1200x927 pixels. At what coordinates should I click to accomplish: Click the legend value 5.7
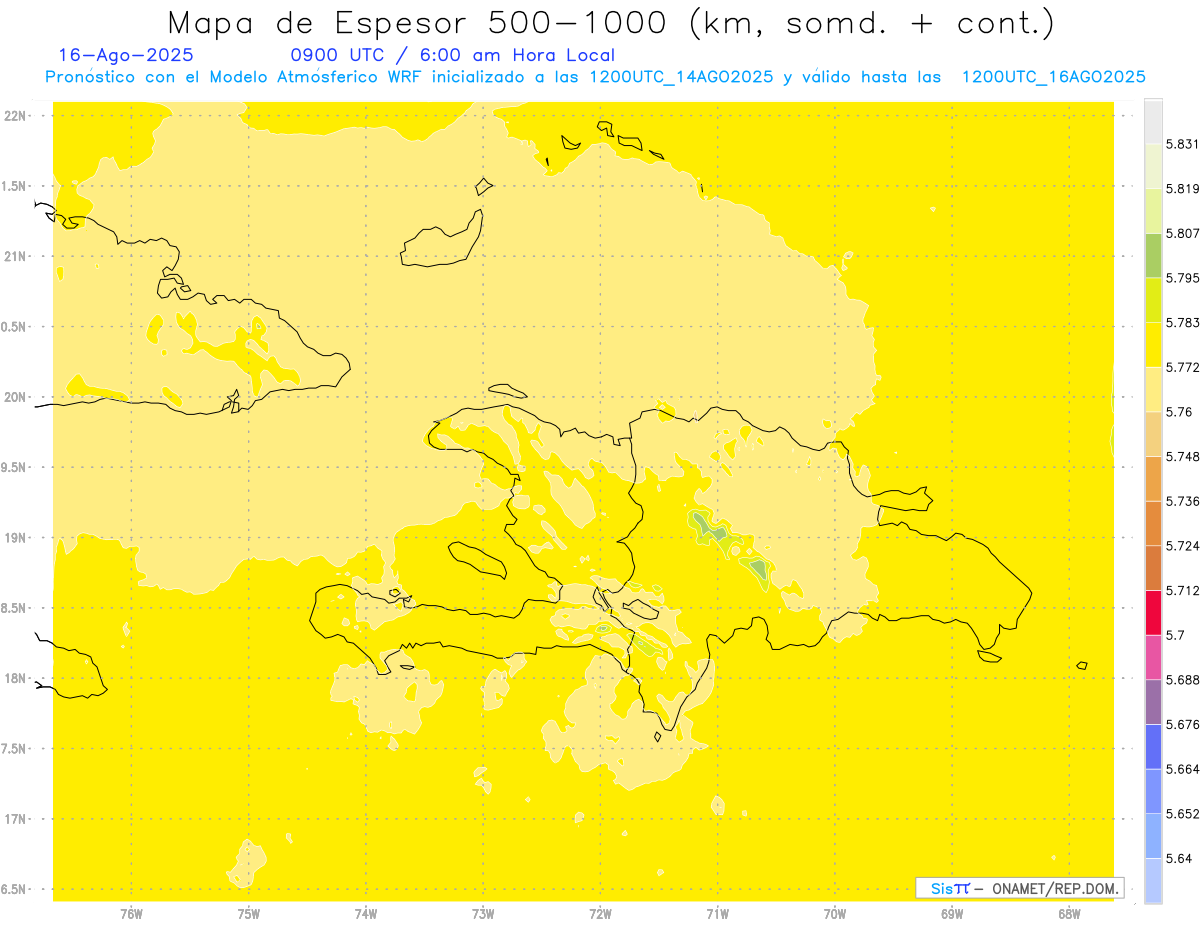[1175, 635]
